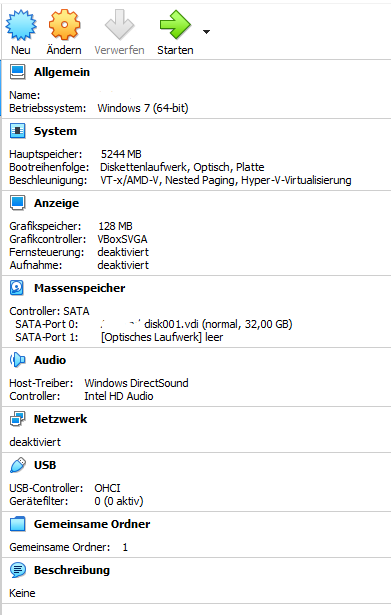Click the Fernsteuerung value deaktiviert

click(x=123, y=252)
